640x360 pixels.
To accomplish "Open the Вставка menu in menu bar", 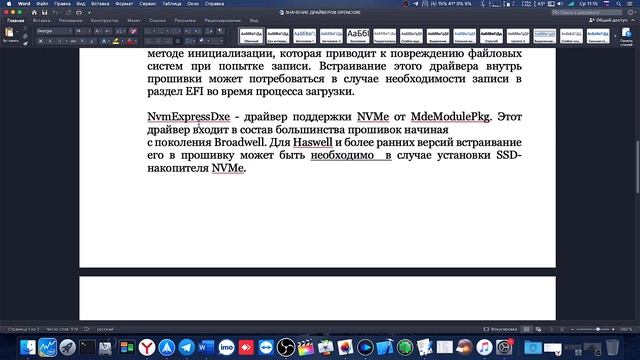I will coord(100,4).
